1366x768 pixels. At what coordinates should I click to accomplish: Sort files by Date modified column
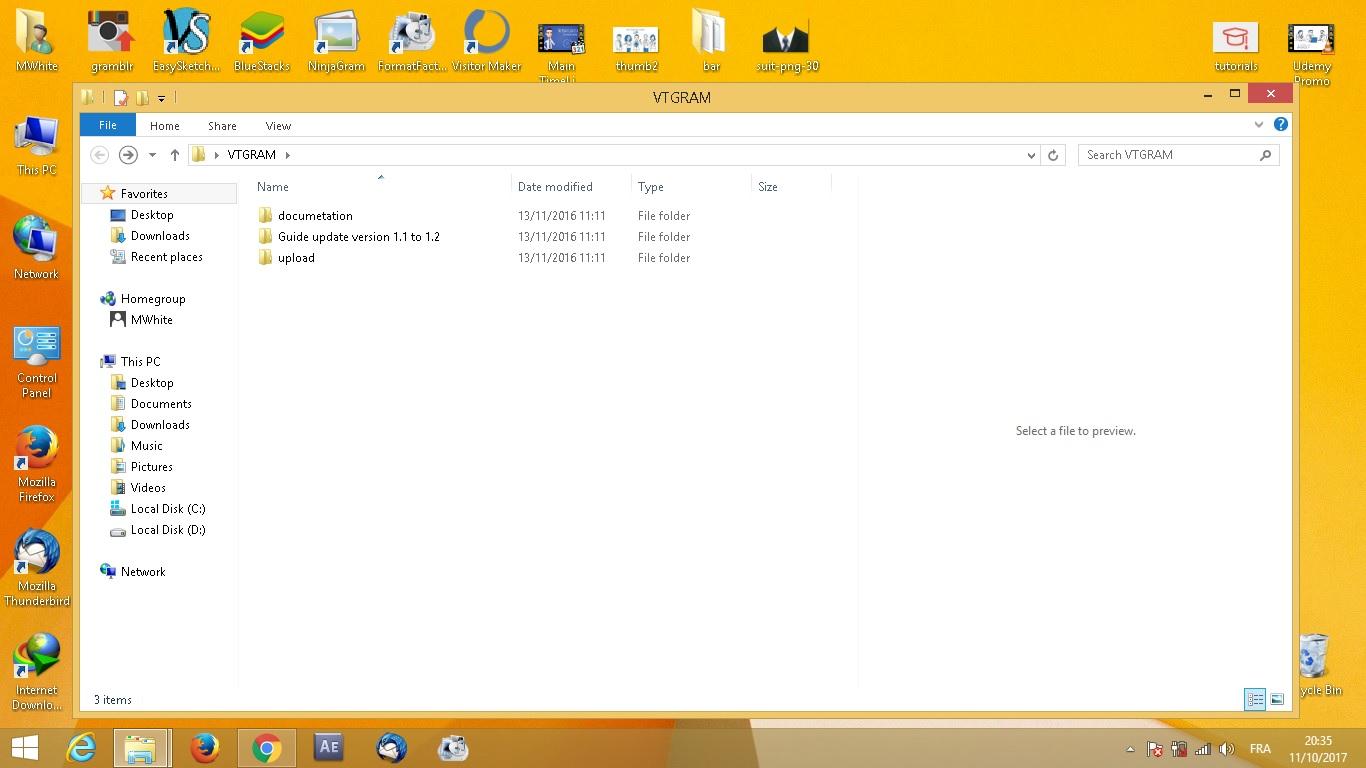555,187
